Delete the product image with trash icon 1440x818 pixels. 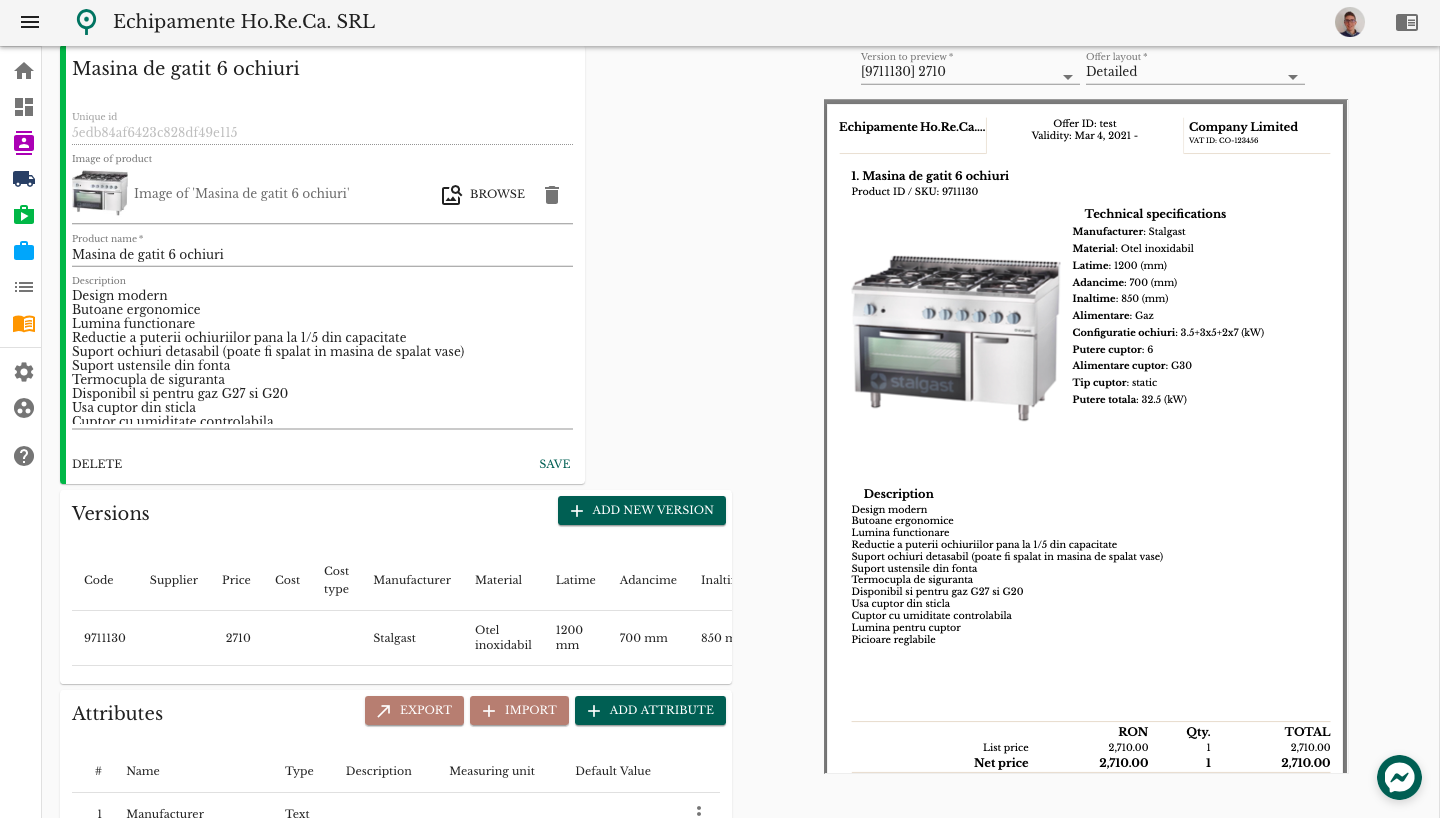point(552,195)
